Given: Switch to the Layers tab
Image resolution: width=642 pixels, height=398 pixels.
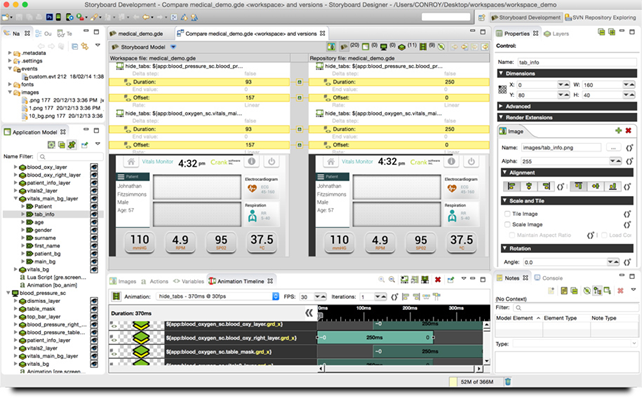Looking at the screenshot, I should pos(556,34).
